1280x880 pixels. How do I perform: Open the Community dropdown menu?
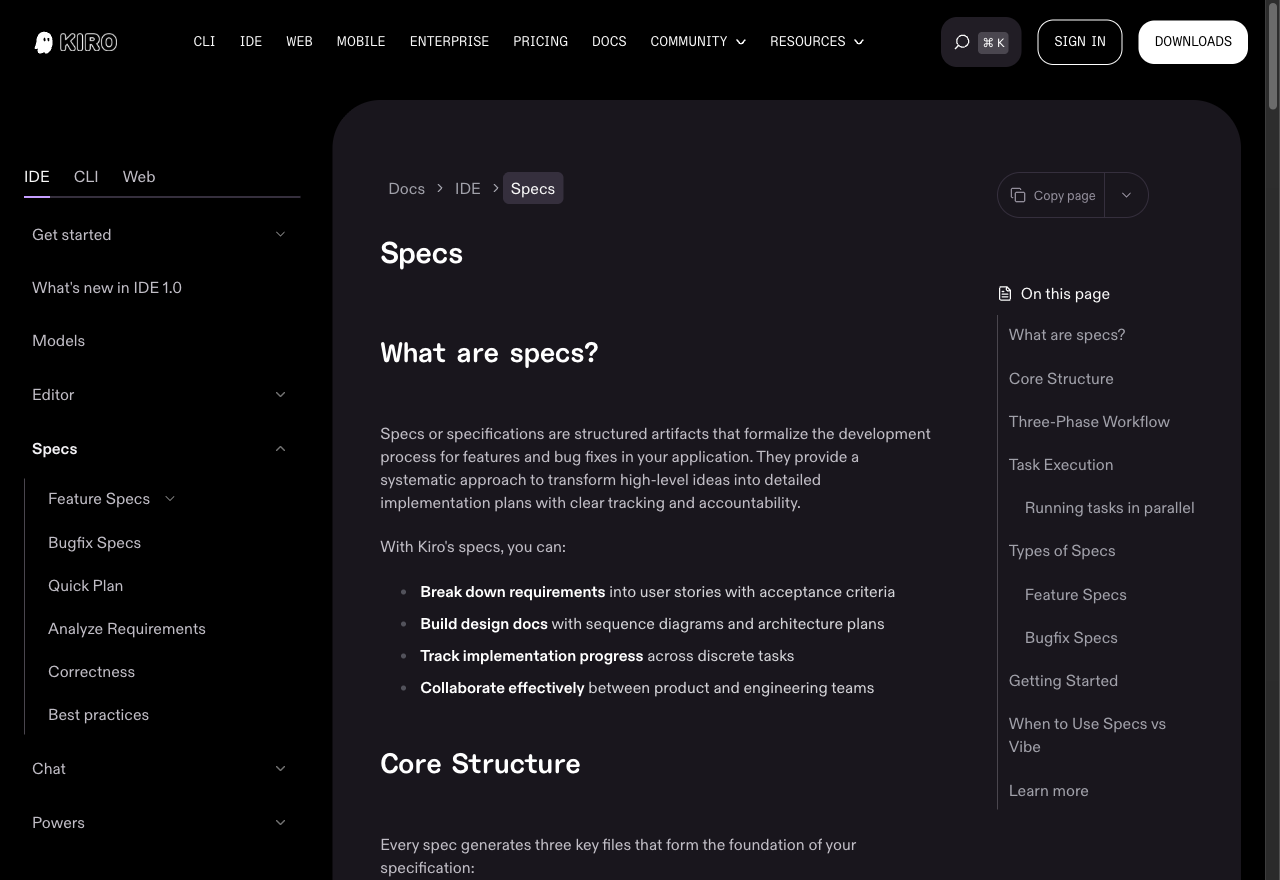pyautogui.click(x=698, y=42)
